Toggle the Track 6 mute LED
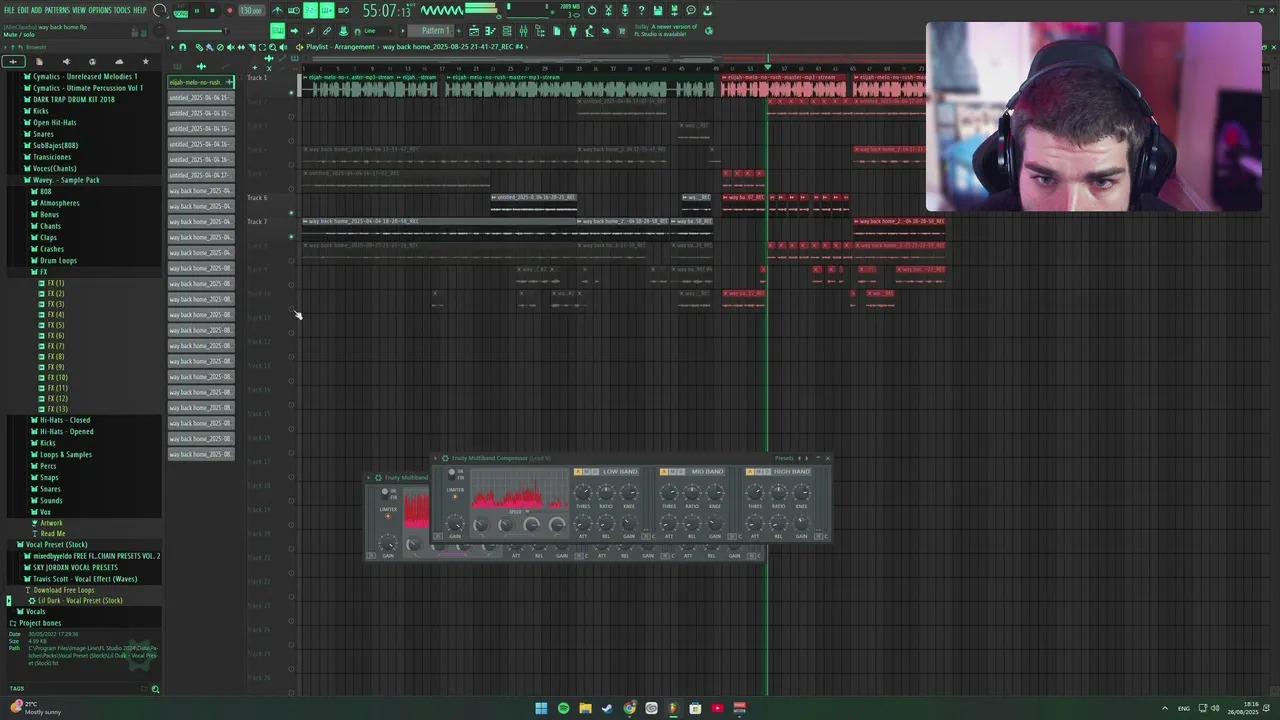Viewport: 1280px width, 720px height. pyautogui.click(x=292, y=212)
